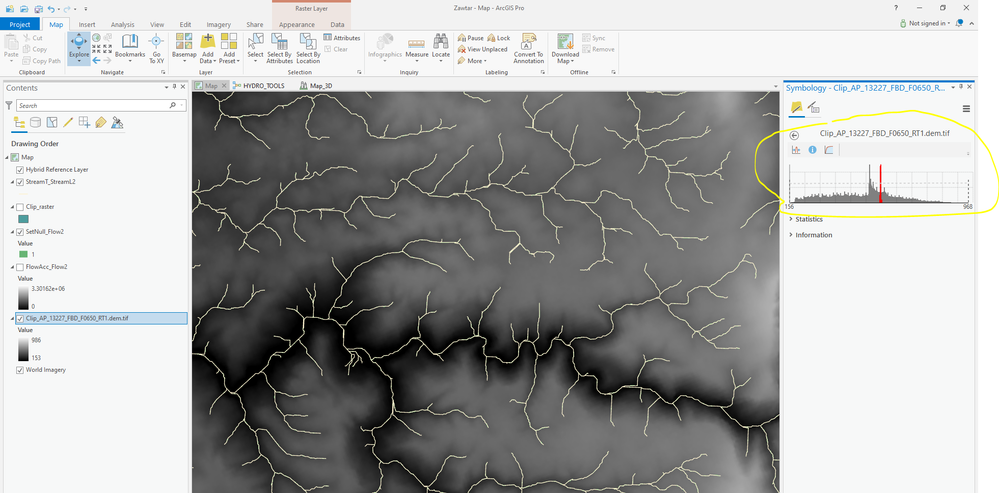
Task: Click View Unplaced labels
Action: [x=482, y=49]
